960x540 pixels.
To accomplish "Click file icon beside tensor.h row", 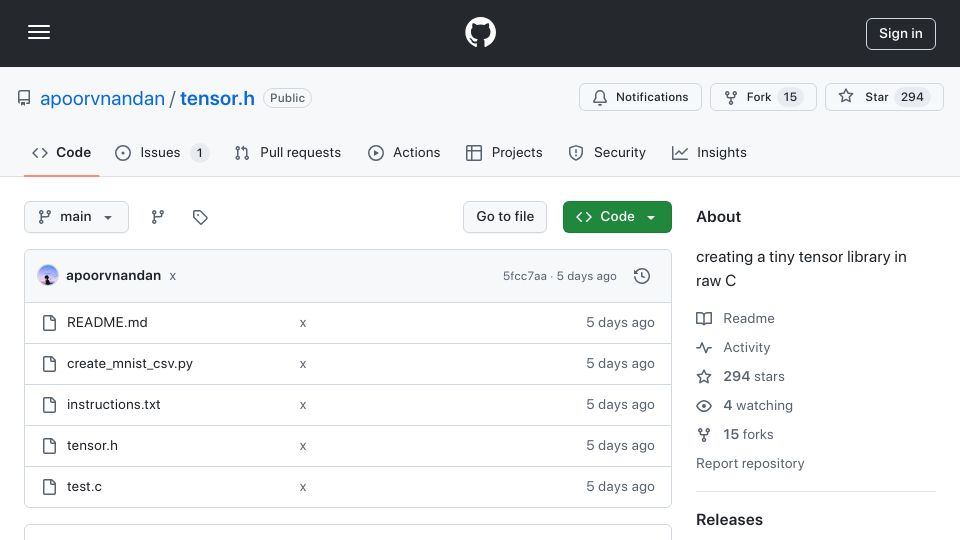I will (x=50, y=446).
